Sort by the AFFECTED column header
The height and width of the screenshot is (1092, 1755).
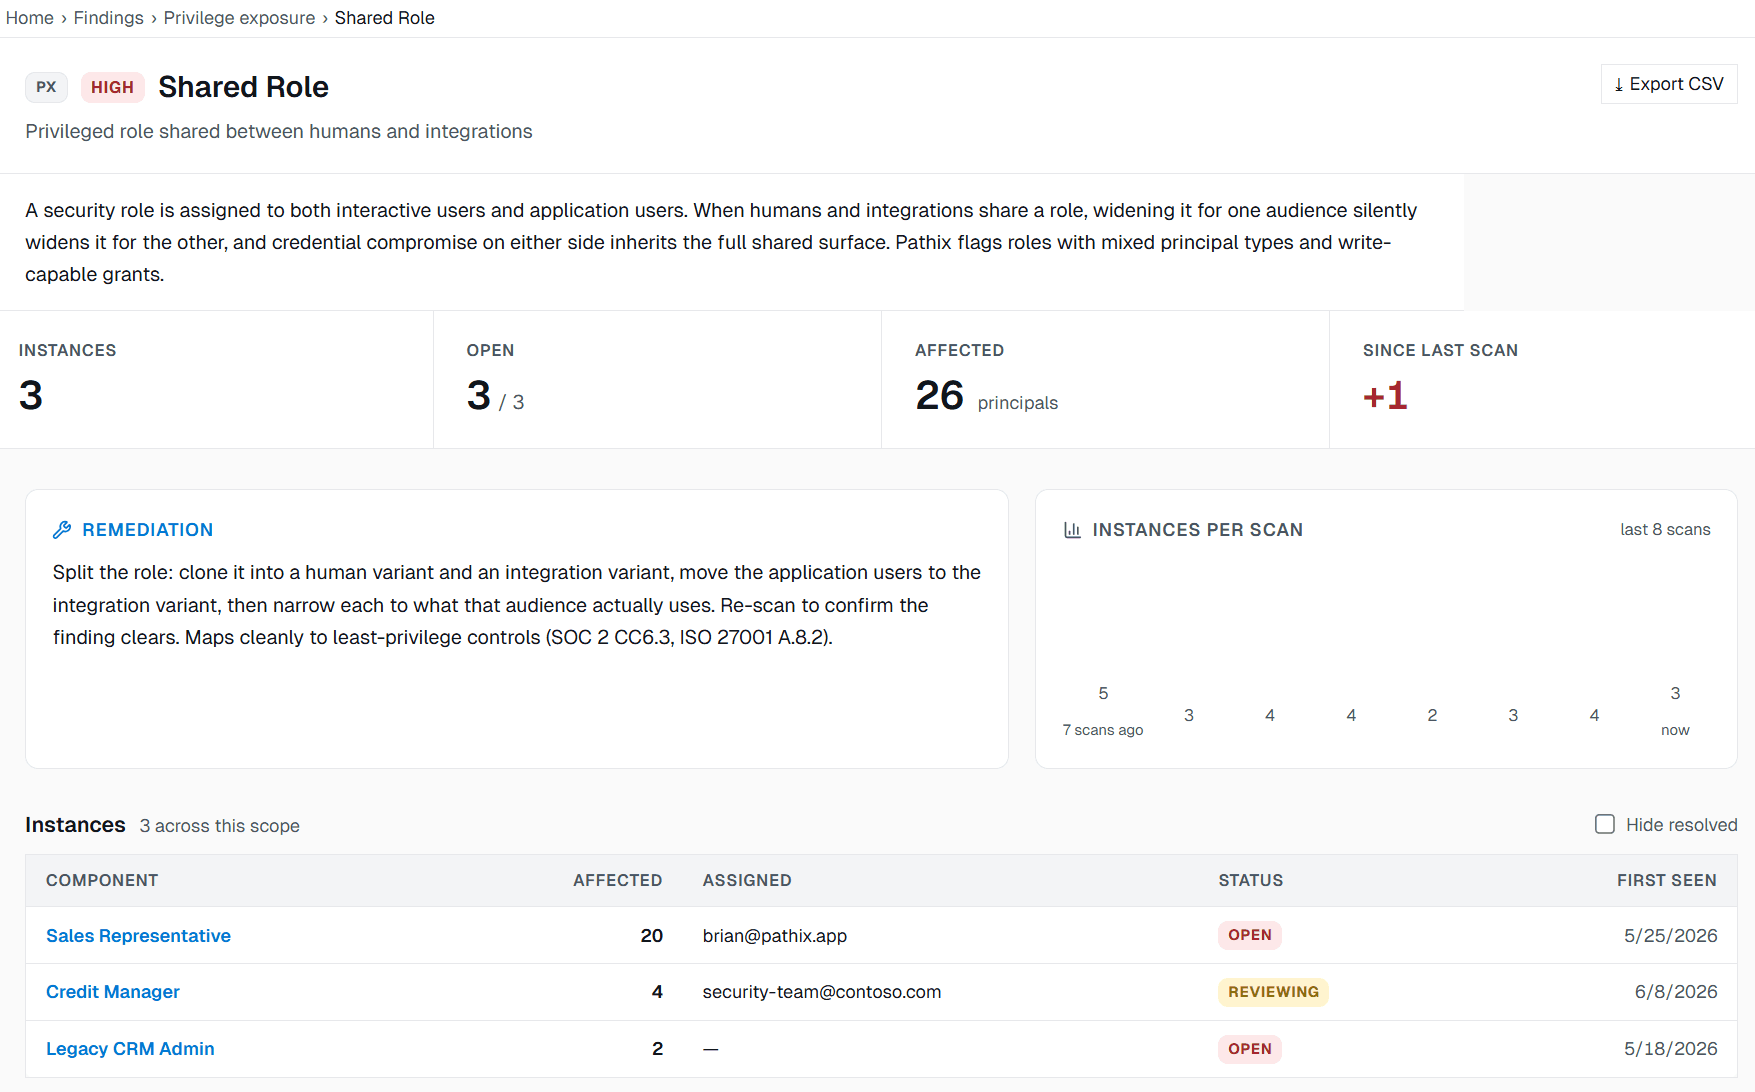(x=617, y=880)
